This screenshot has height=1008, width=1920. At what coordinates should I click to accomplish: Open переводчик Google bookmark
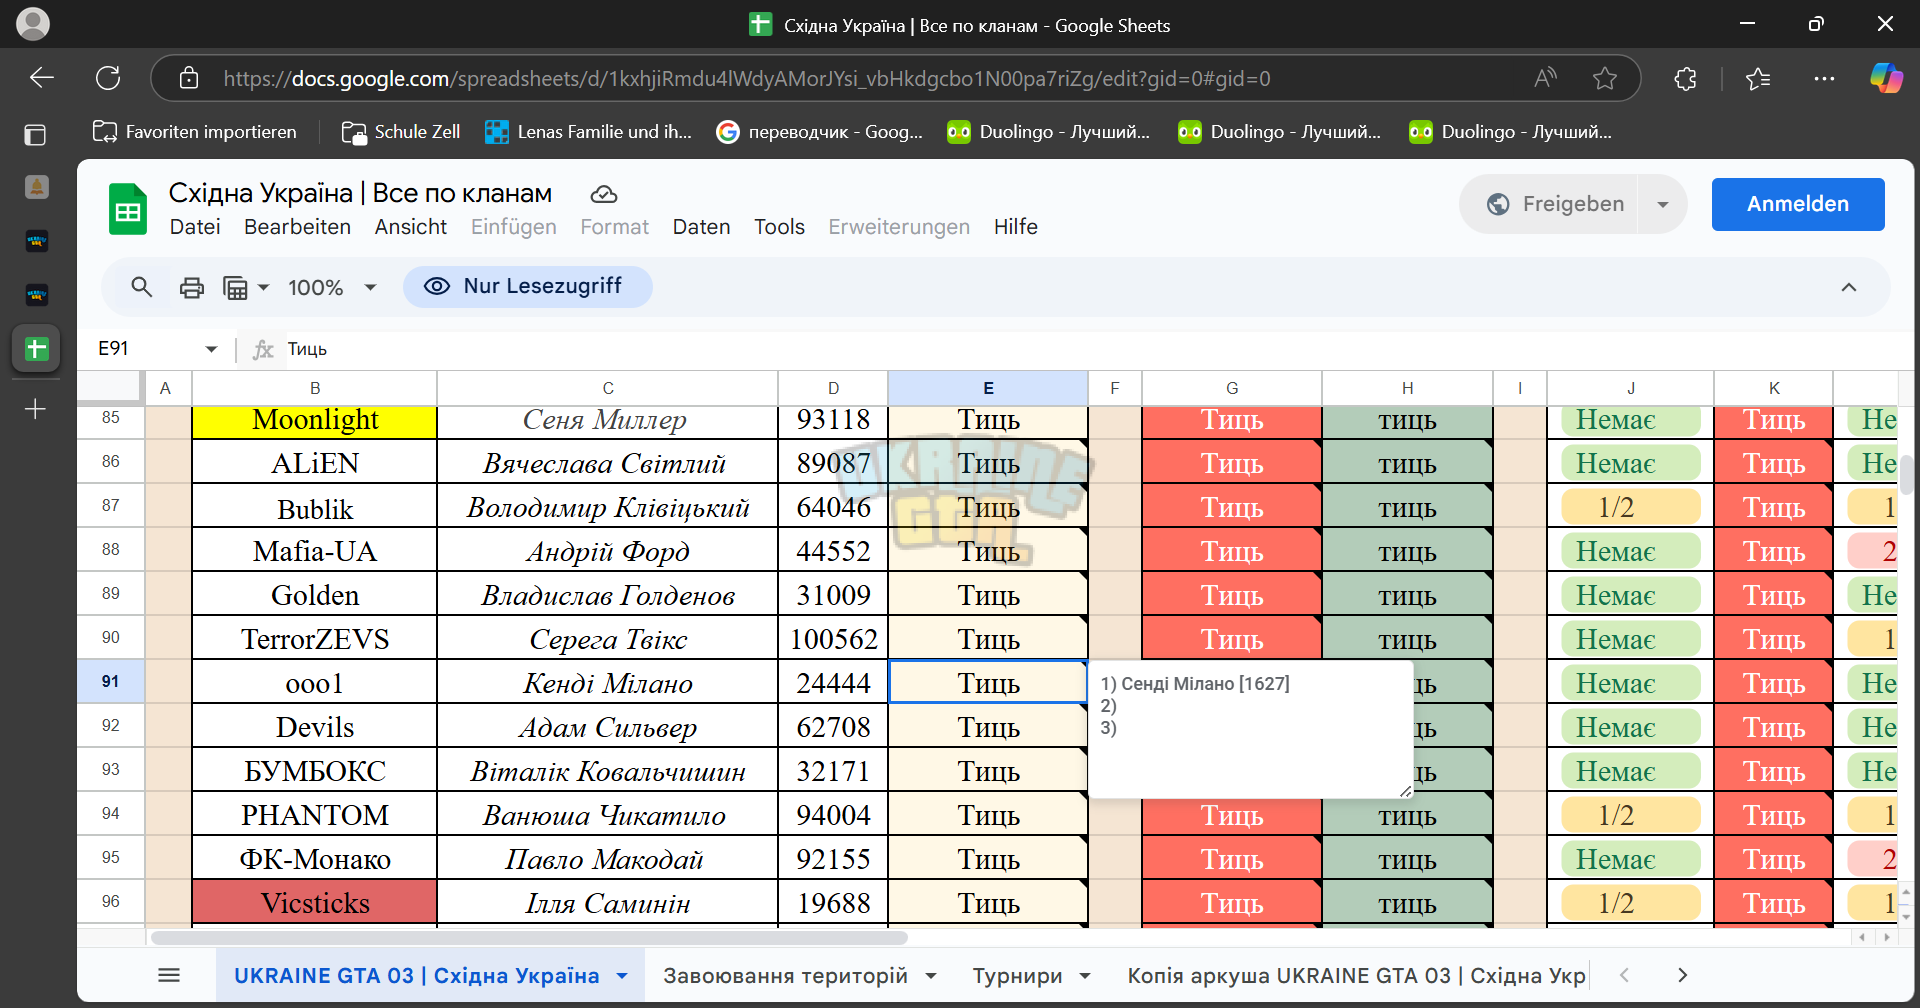(x=820, y=132)
